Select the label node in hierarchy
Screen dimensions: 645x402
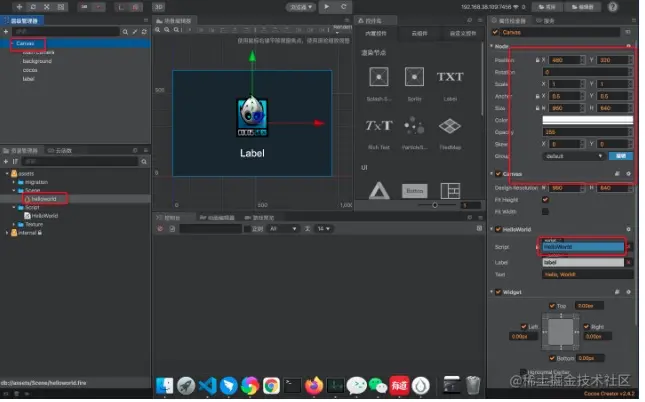tap(28, 79)
